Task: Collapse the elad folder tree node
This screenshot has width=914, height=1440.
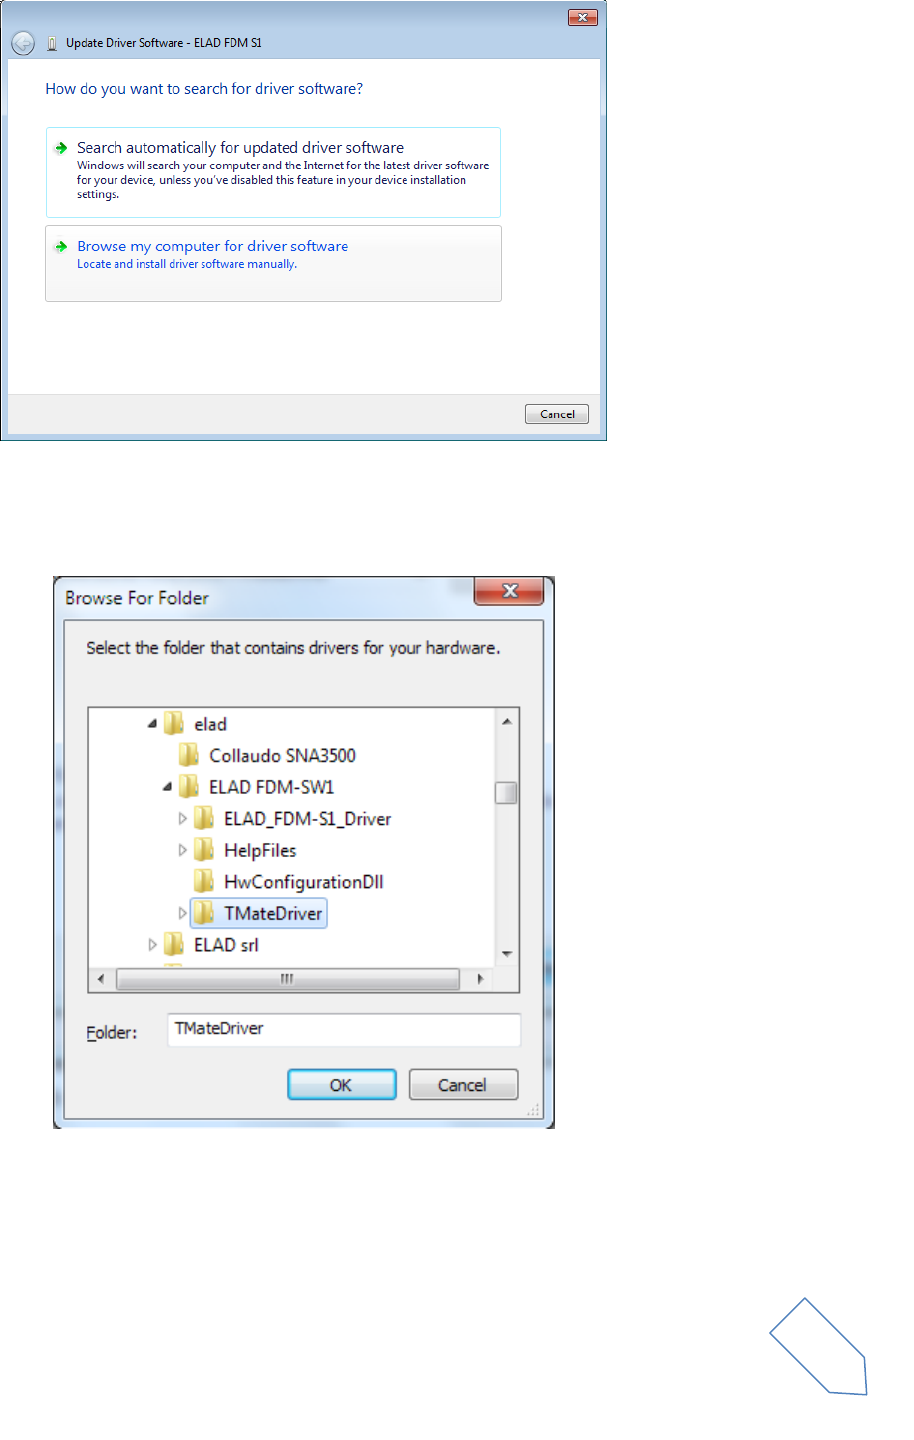Action: tap(152, 724)
